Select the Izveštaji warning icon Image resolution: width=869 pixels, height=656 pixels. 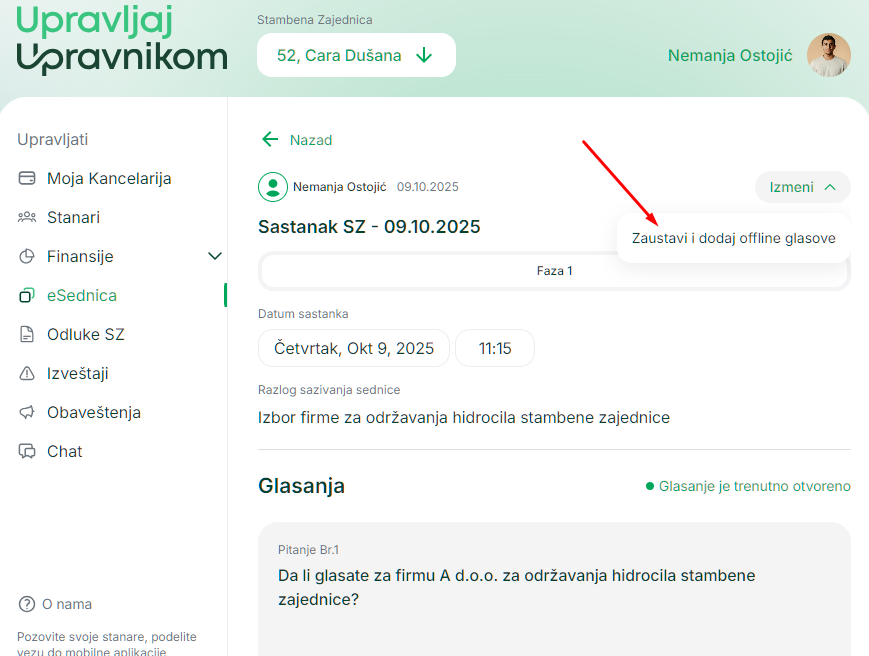(29, 373)
